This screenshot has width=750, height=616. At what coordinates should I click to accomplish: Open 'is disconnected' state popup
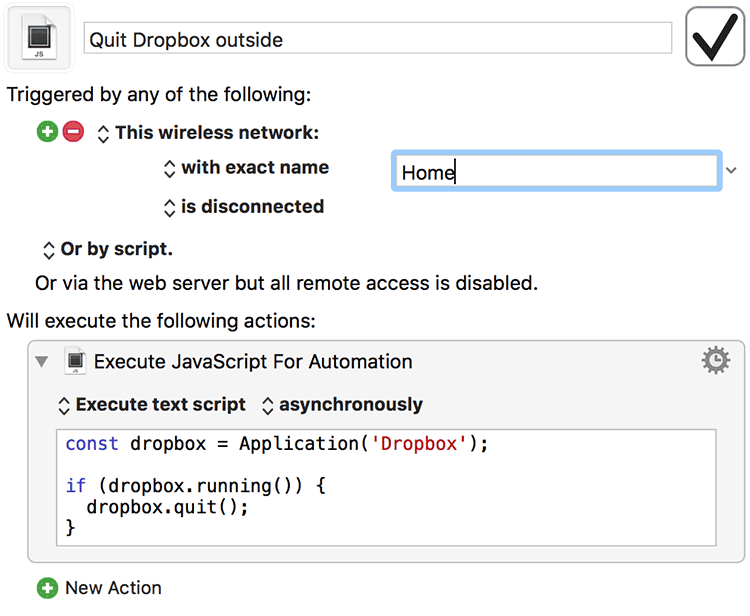pyautogui.click(x=244, y=207)
